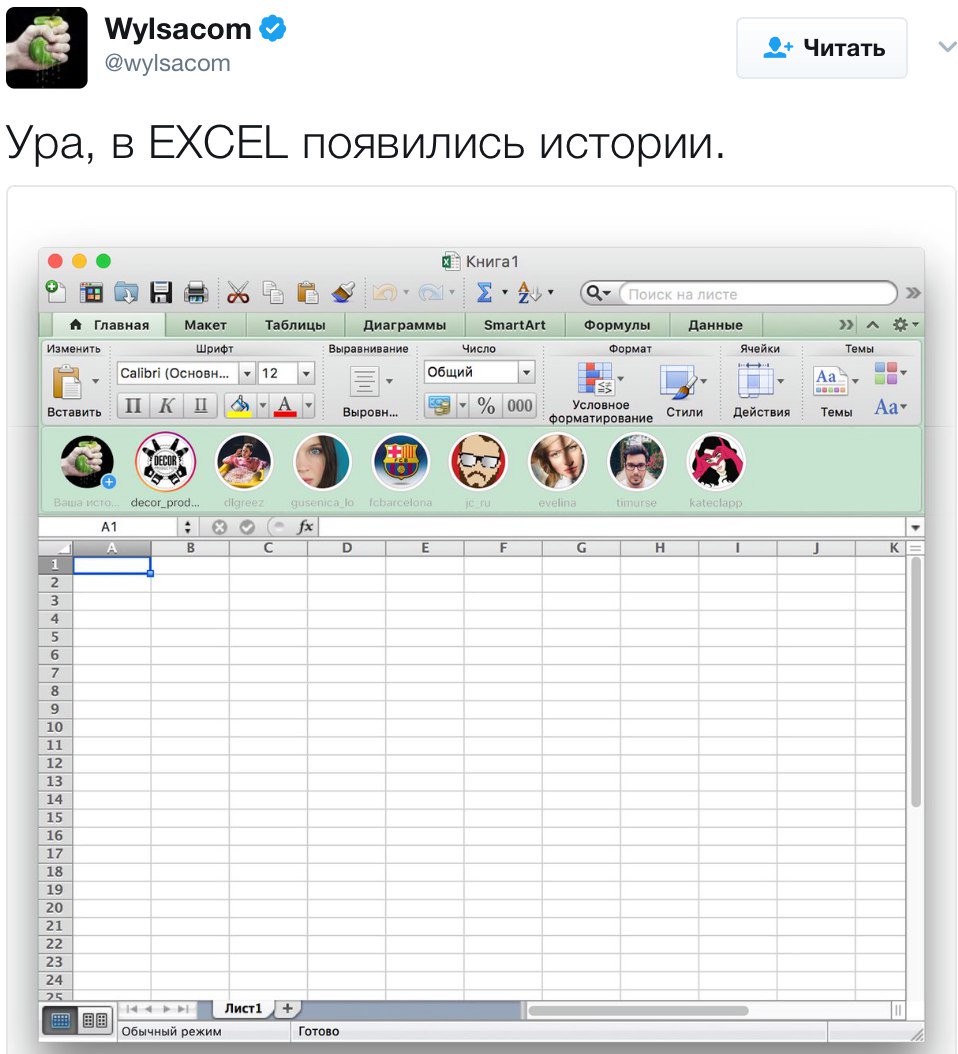Switch to Данные tab
Image resolution: width=958 pixels, height=1054 pixels.
[715, 325]
